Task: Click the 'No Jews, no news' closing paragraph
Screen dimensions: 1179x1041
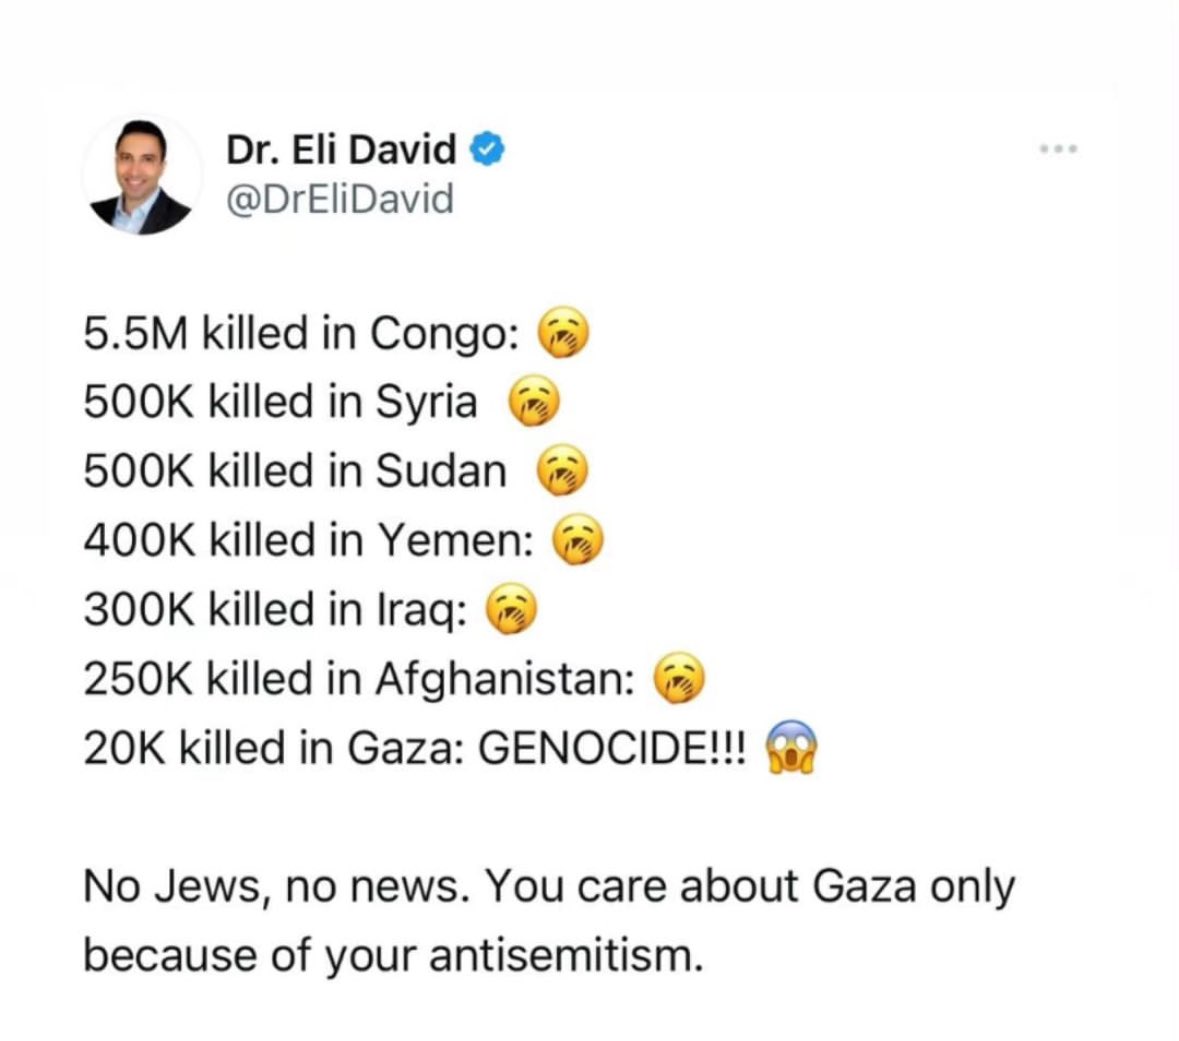Action: 549,921
